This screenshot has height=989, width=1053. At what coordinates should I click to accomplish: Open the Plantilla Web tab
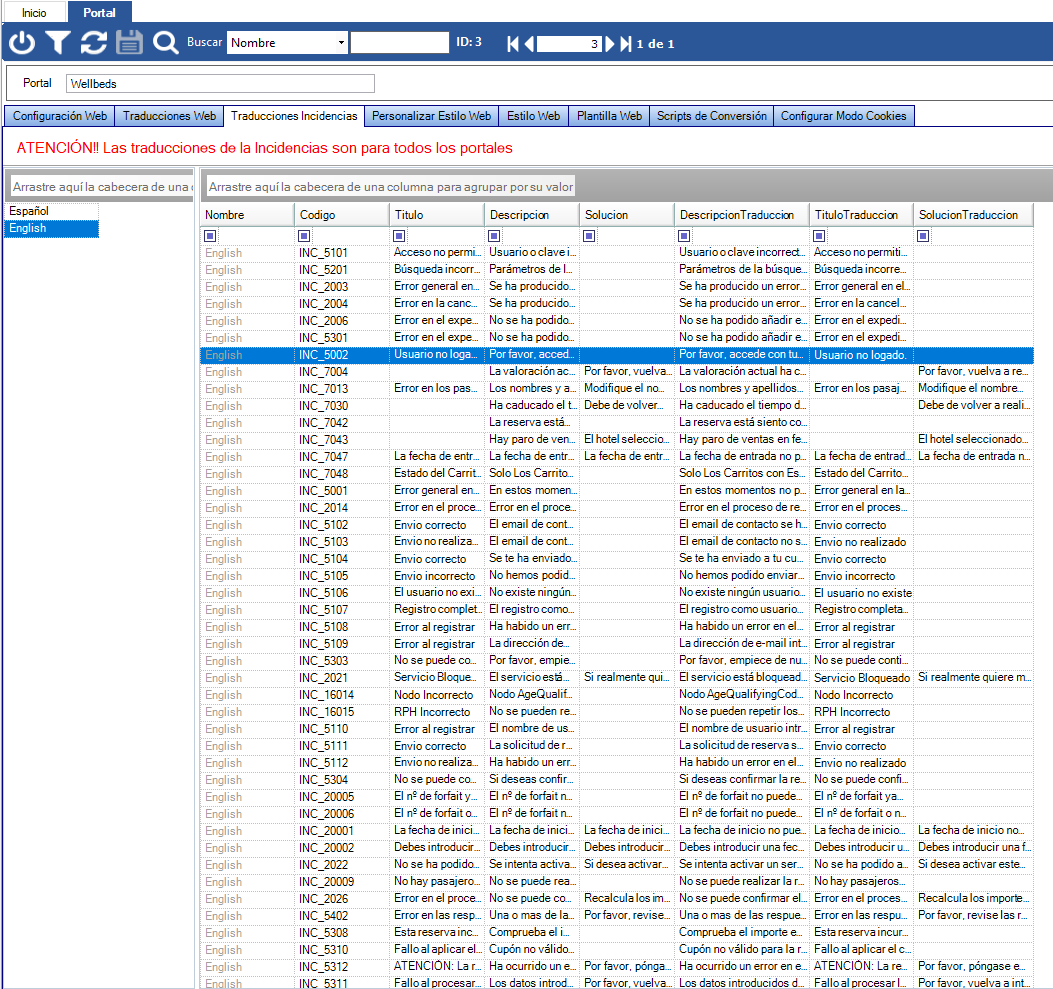(x=609, y=116)
